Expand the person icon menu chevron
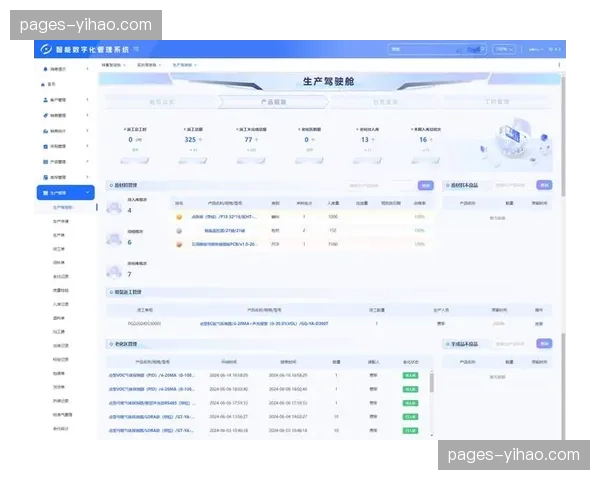The image size is (600, 480). [88, 100]
